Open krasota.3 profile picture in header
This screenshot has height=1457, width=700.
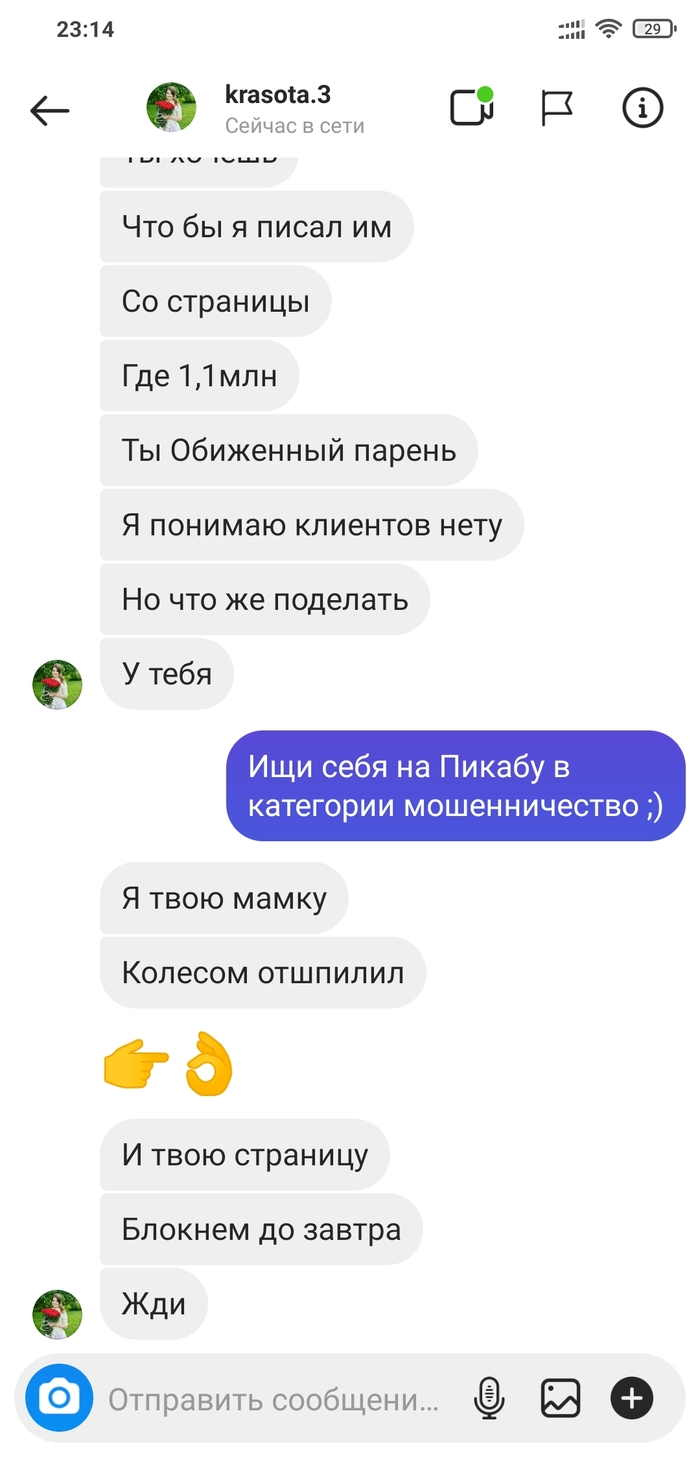(x=172, y=108)
